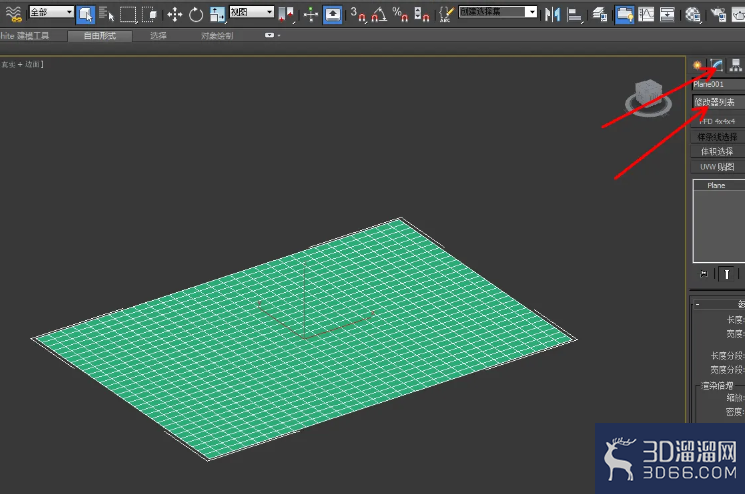Click the render teapot icon at toolbar edge
Image resolution: width=745 pixels, height=494 pixels.
pyautogui.click(x=738, y=14)
